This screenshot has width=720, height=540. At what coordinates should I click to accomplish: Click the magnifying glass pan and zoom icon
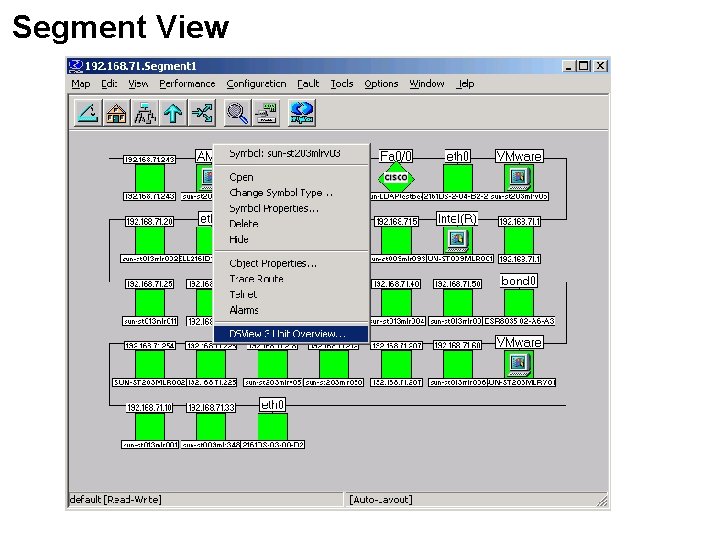(237, 113)
